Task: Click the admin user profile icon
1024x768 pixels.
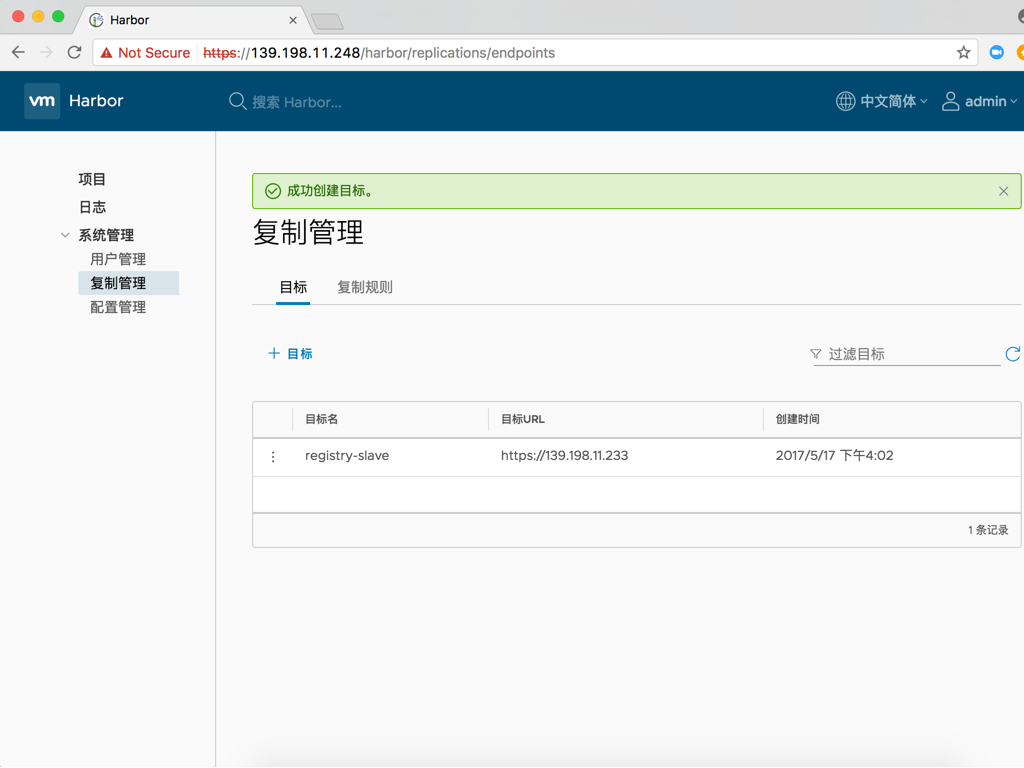Action: 950,101
